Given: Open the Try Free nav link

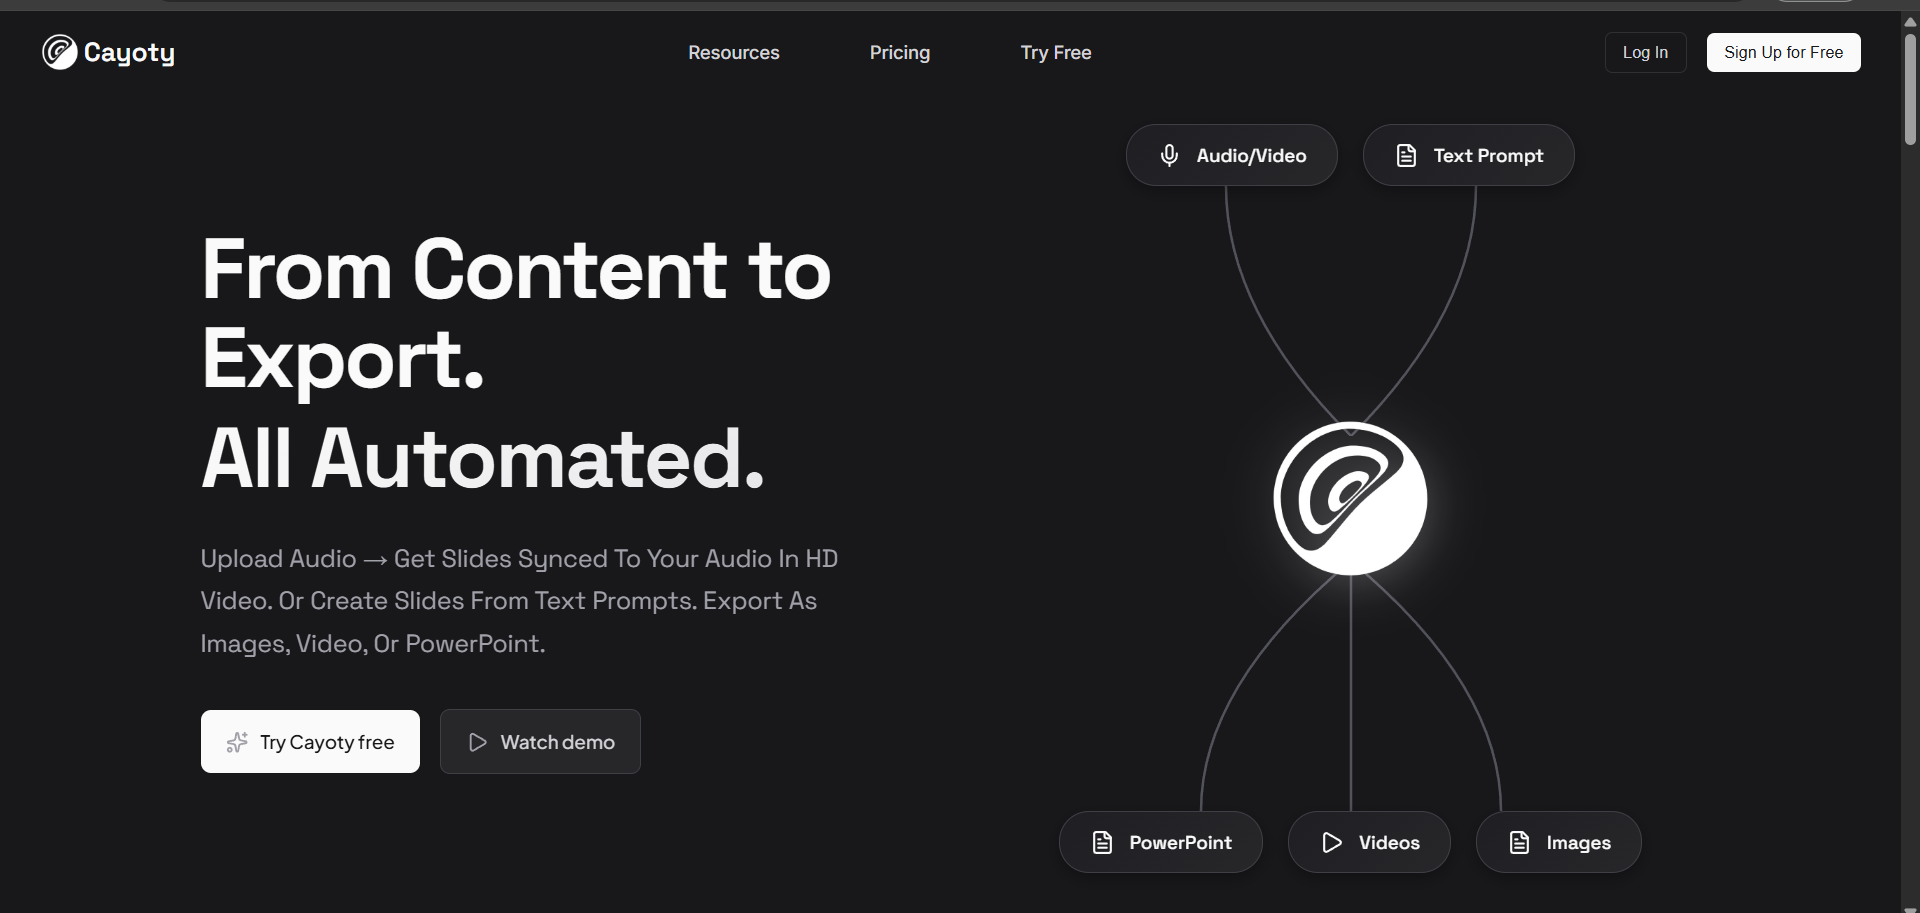Looking at the screenshot, I should point(1056,53).
